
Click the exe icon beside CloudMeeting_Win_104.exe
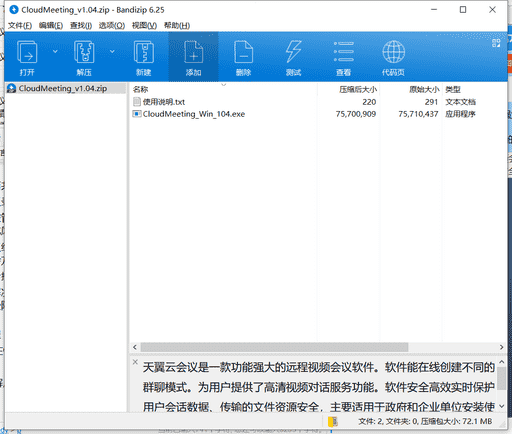coord(137,114)
